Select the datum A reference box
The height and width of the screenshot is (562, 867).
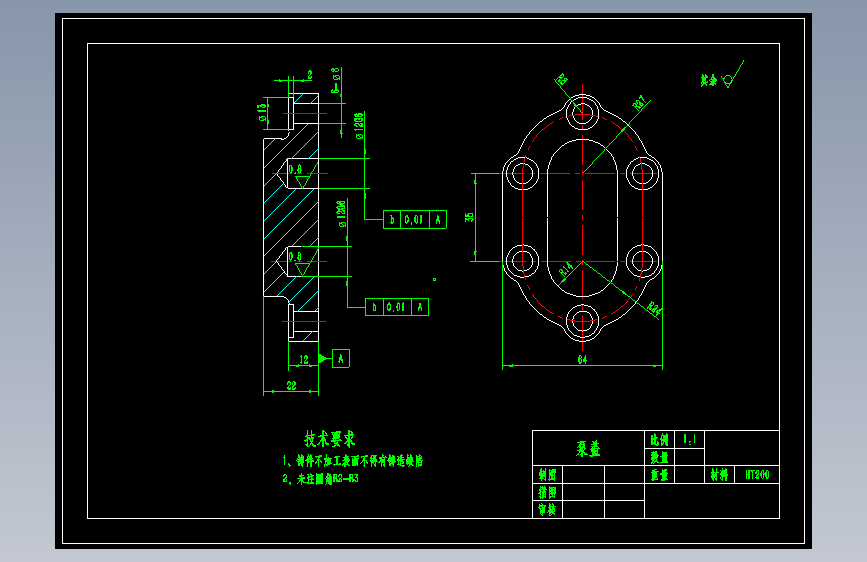(341, 358)
